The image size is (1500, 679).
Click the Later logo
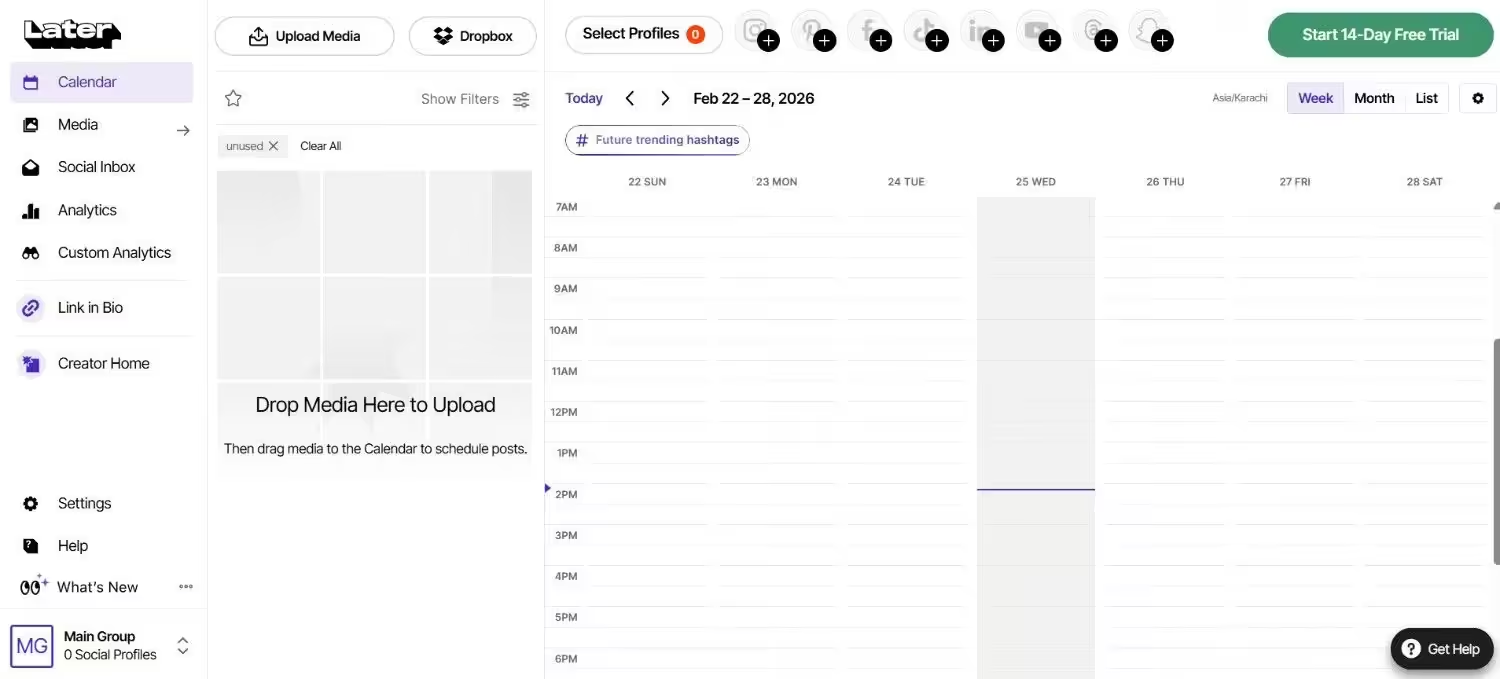coord(72,34)
